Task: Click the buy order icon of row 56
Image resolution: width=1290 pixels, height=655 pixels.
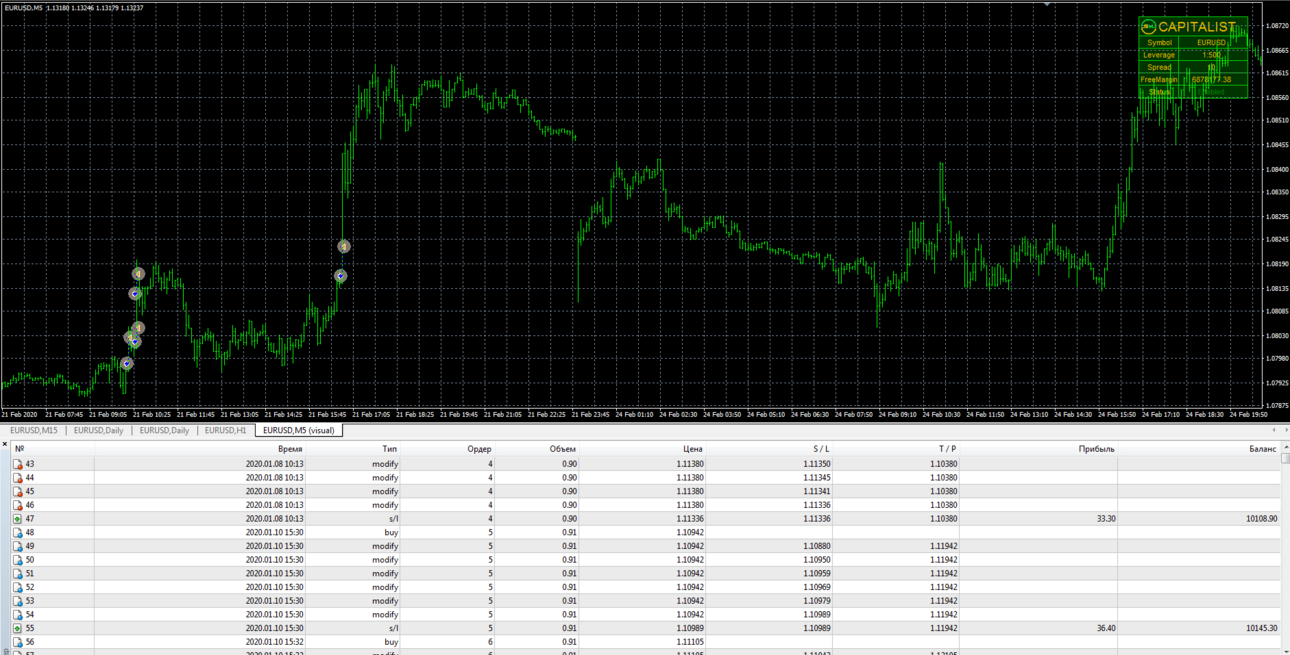Action: (18, 642)
